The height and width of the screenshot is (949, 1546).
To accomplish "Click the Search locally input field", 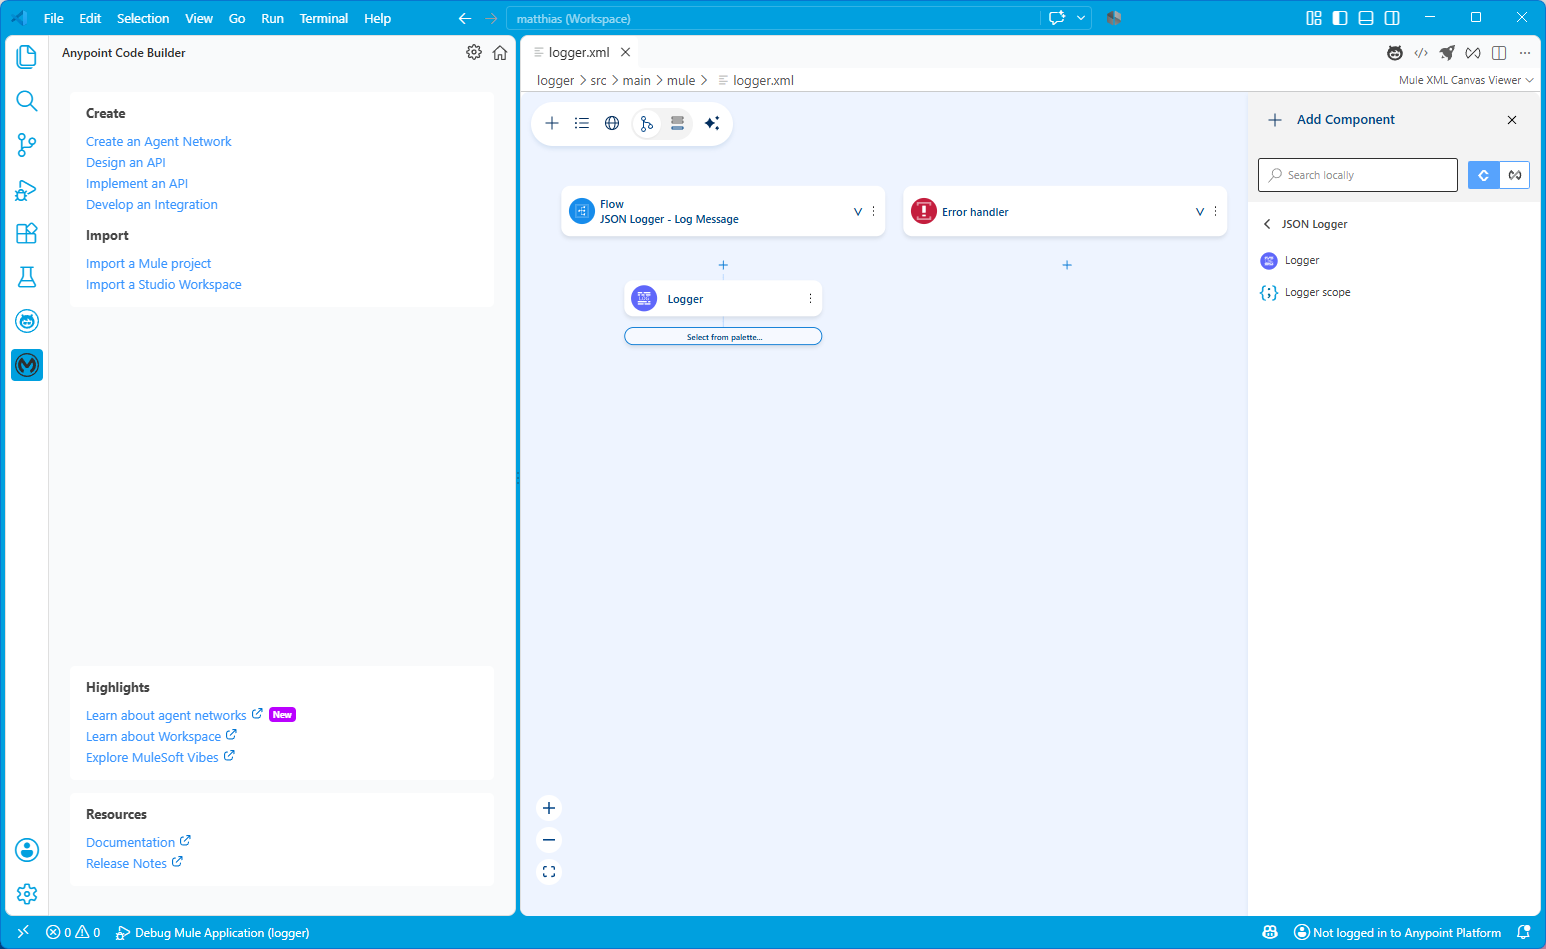I will (1358, 175).
